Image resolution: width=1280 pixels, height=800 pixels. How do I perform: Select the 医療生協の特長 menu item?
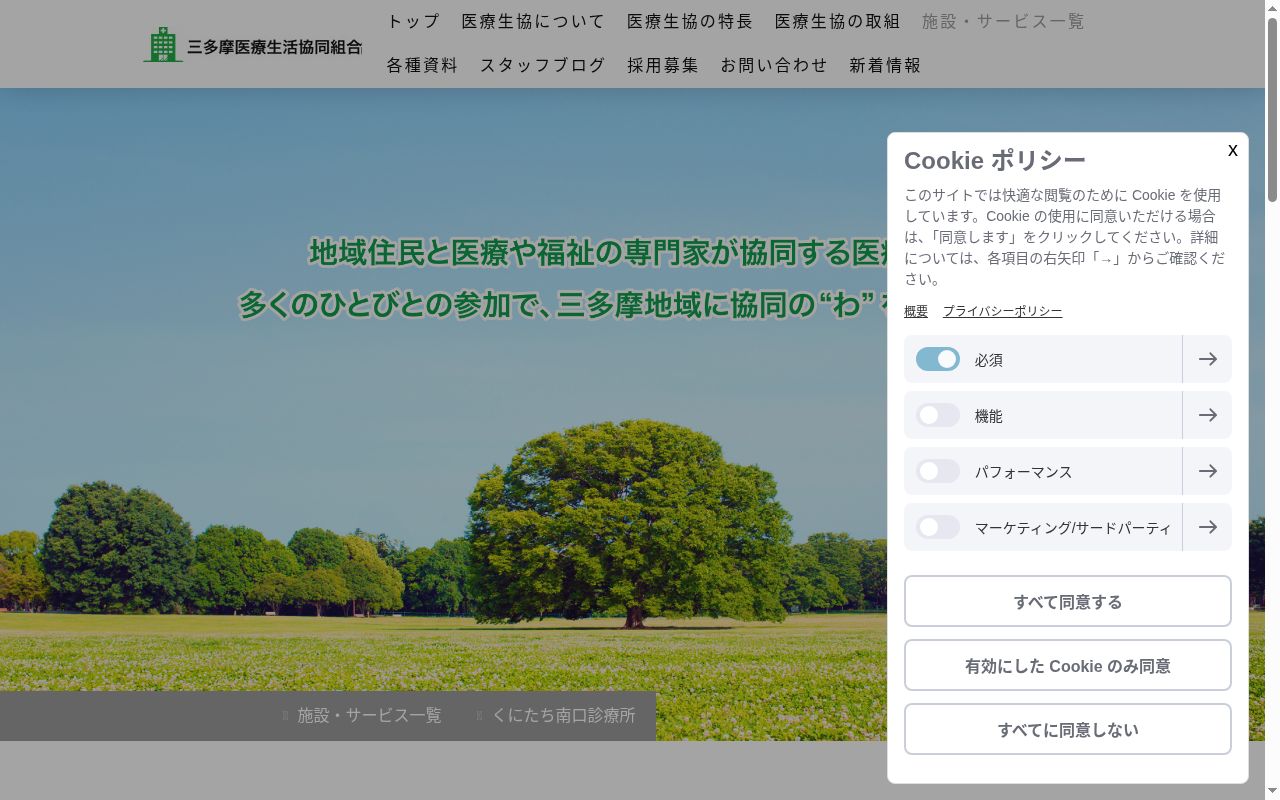point(690,21)
